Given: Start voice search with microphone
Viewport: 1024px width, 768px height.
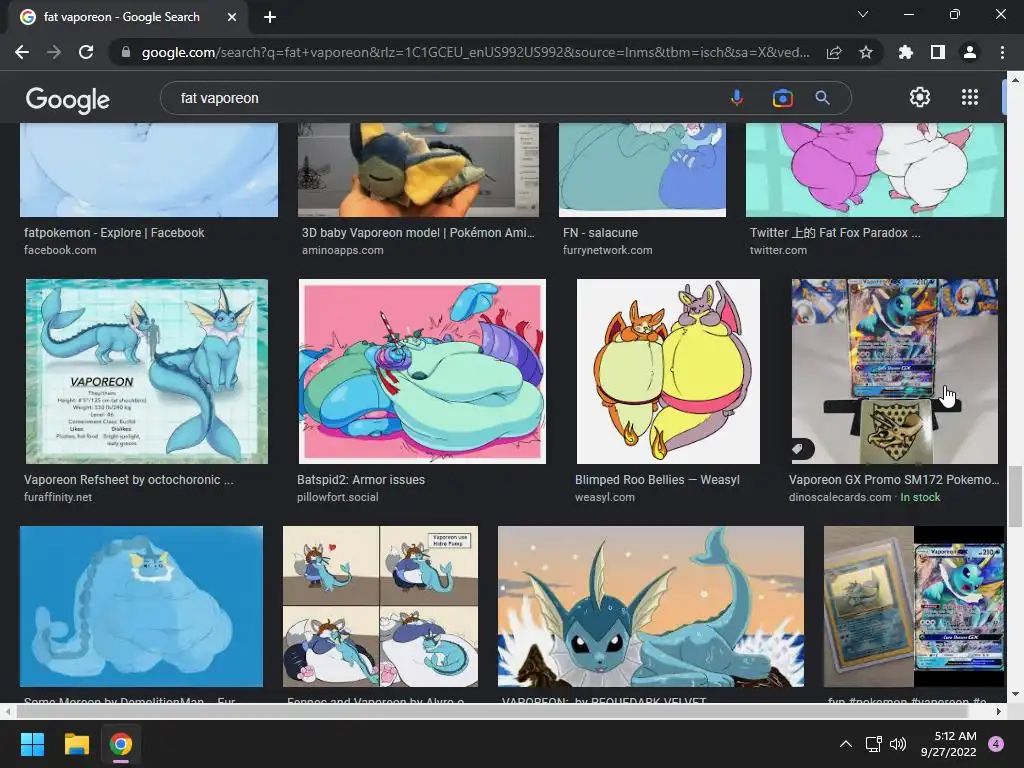Looking at the screenshot, I should coord(737,98).
